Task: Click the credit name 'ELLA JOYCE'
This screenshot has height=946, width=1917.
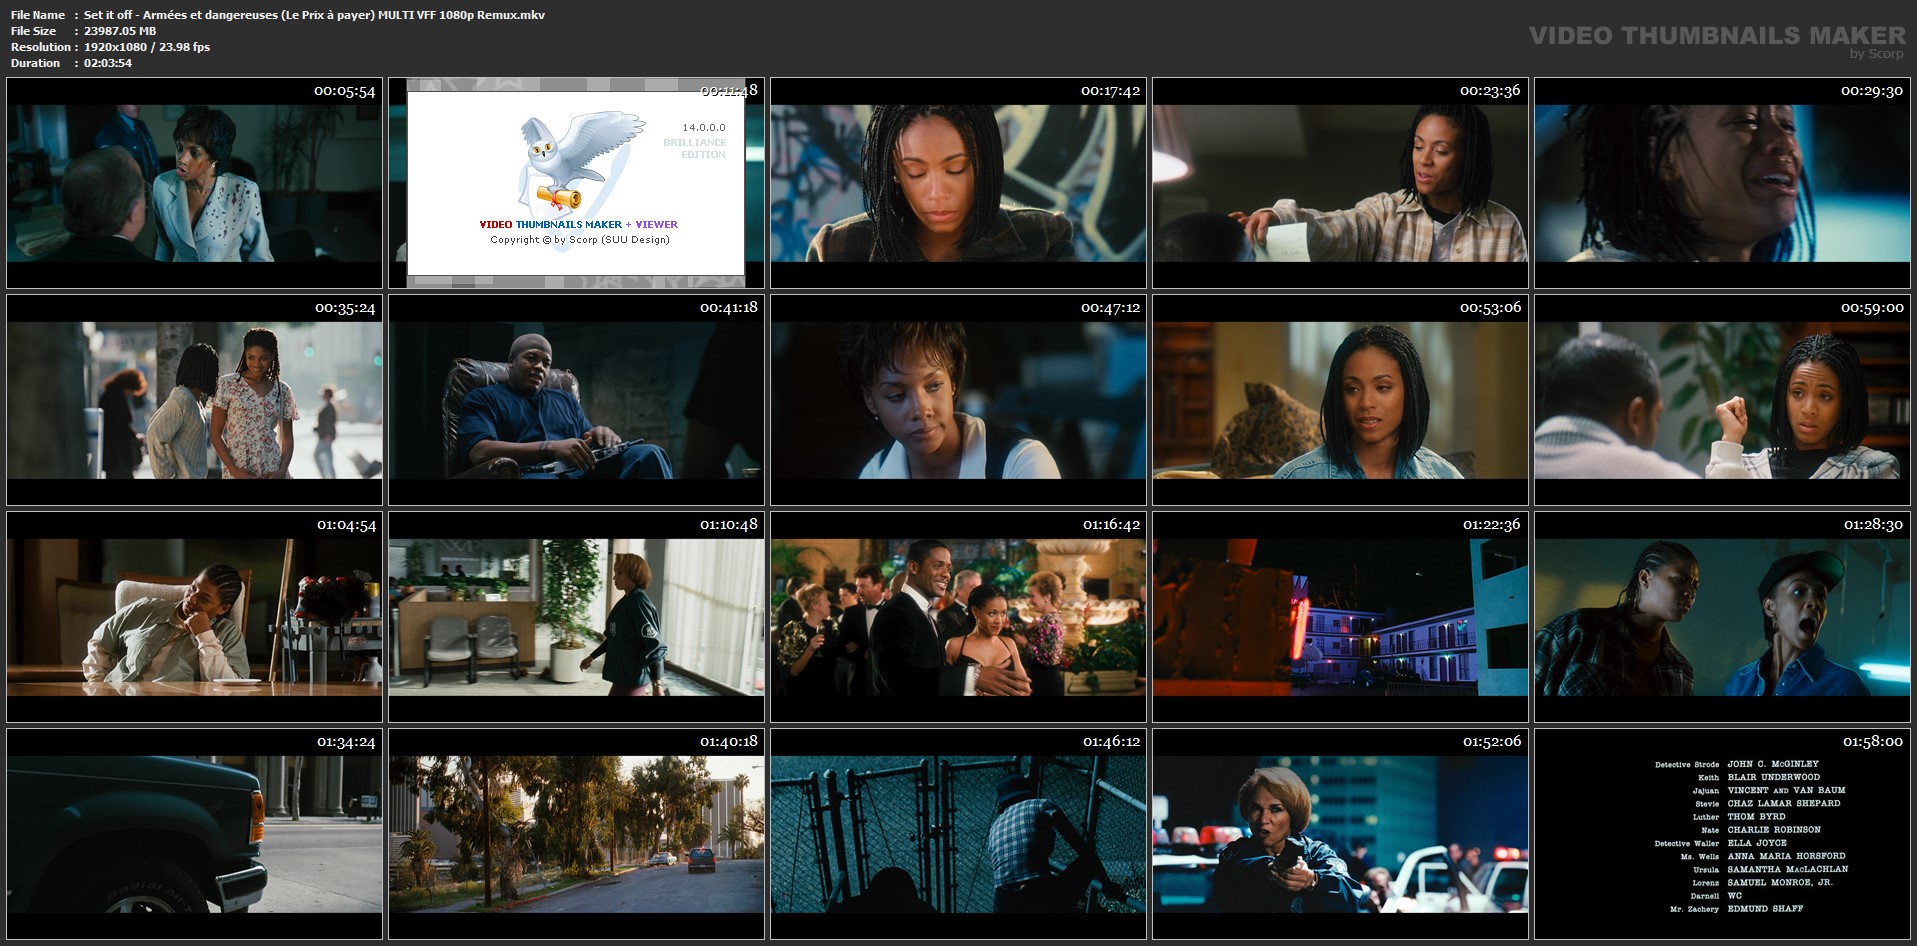Action: pyautogui.click(x=1757, y=843)
